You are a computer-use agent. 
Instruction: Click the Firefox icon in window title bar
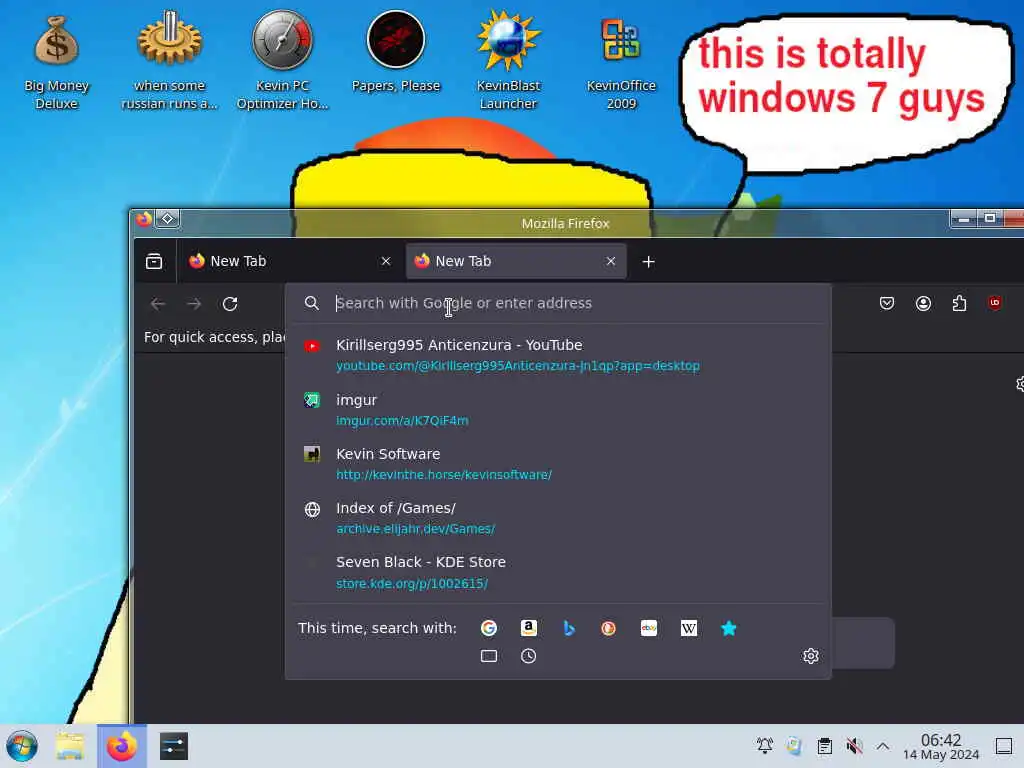coord(144,219)
